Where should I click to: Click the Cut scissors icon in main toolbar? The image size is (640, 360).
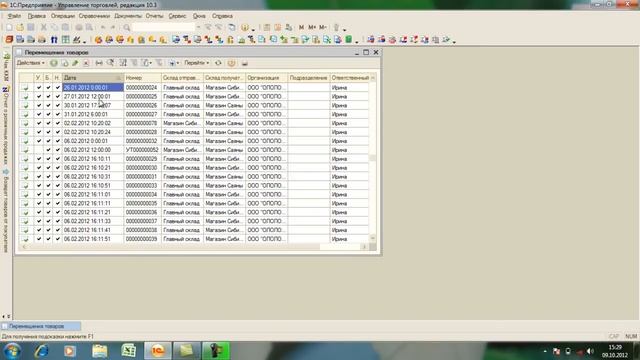(44, 27)
